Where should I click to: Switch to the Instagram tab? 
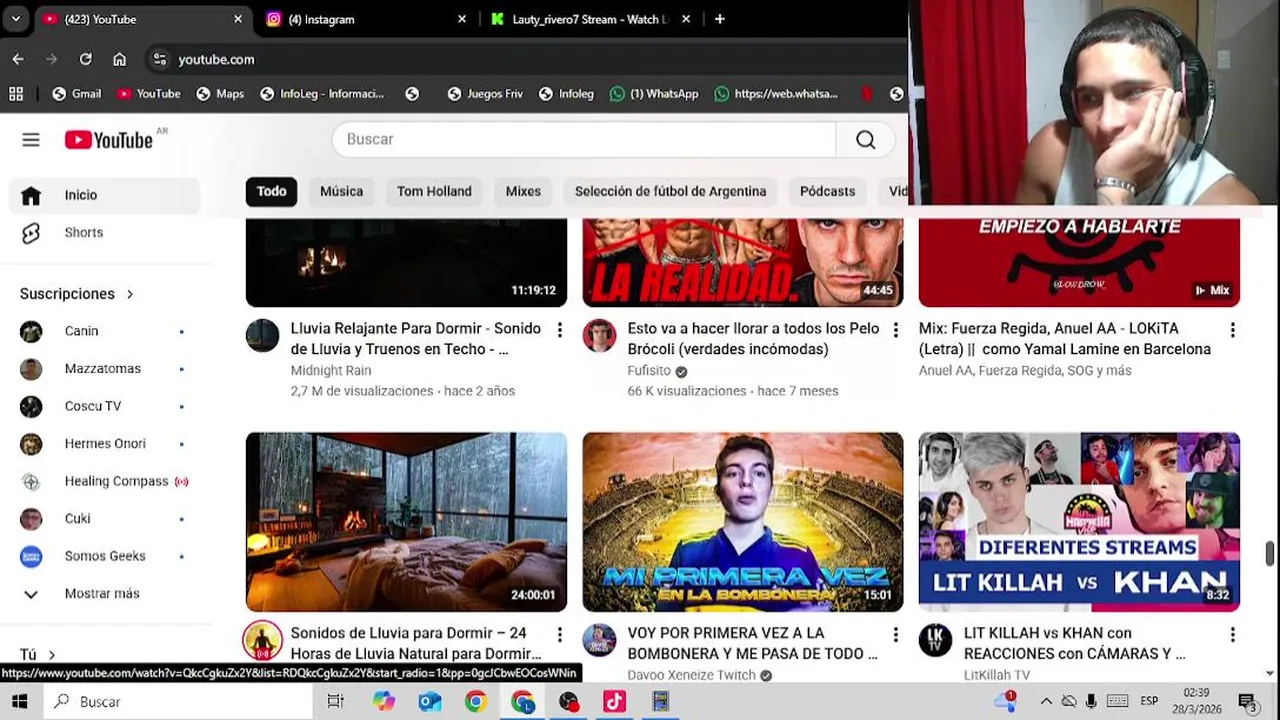tap(366, 19)
